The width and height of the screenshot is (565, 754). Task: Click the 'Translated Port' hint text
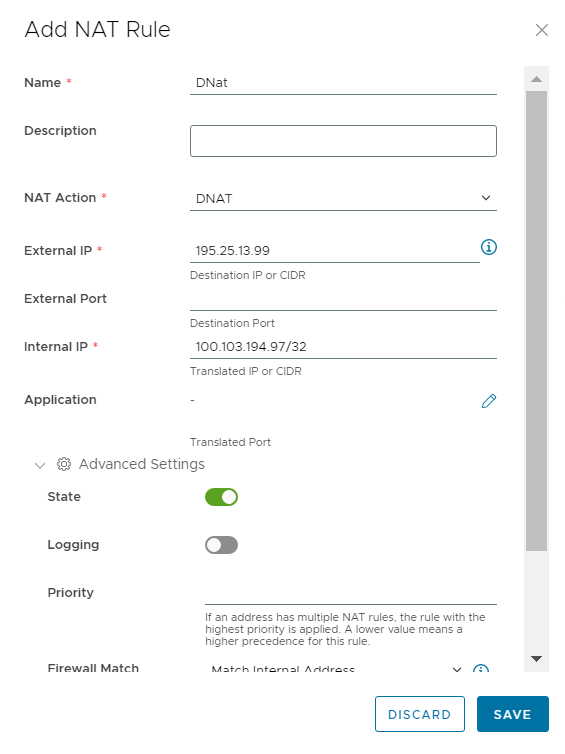point(230,442)
